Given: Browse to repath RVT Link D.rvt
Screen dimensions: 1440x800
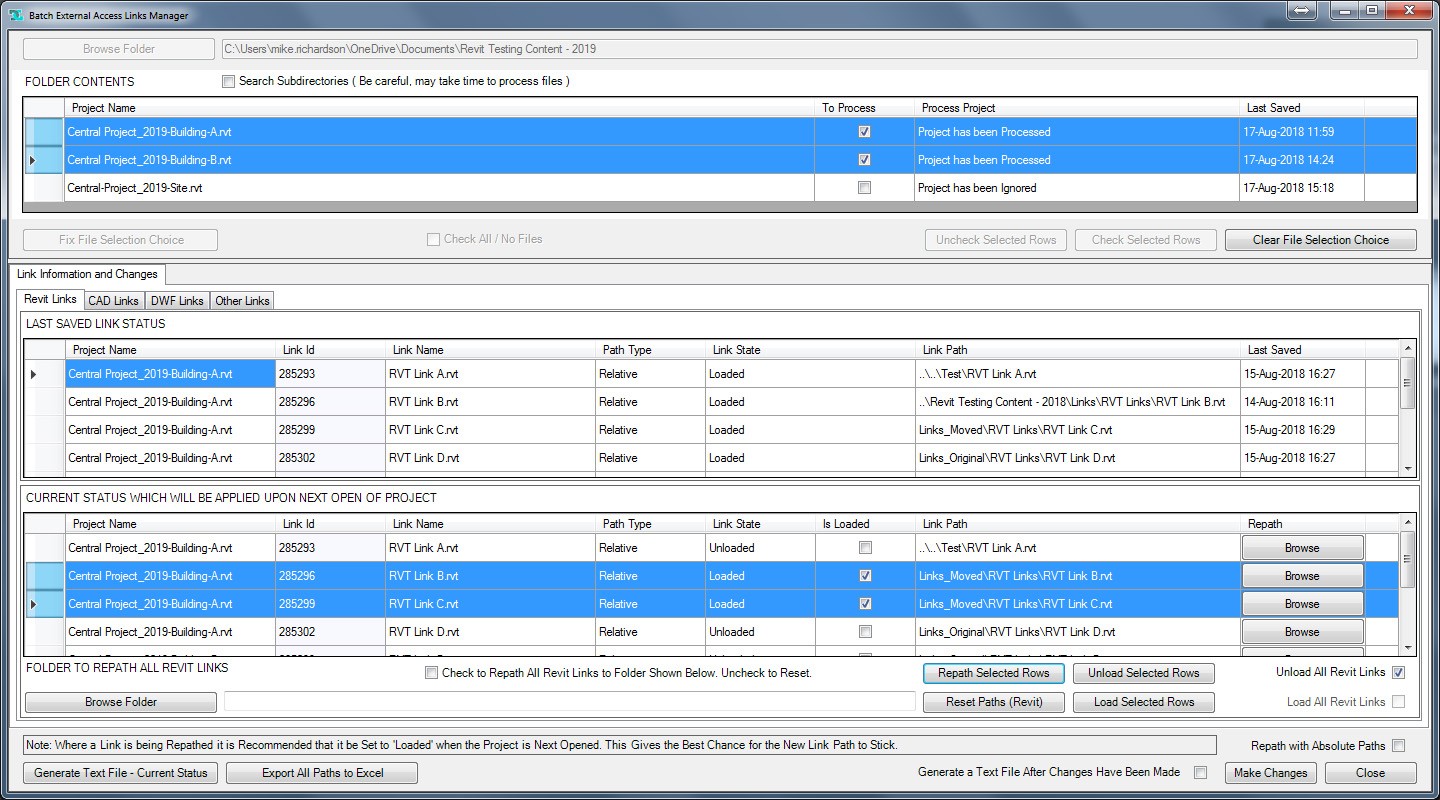Looking at the screenshot, I should (x=1302, y=632).
